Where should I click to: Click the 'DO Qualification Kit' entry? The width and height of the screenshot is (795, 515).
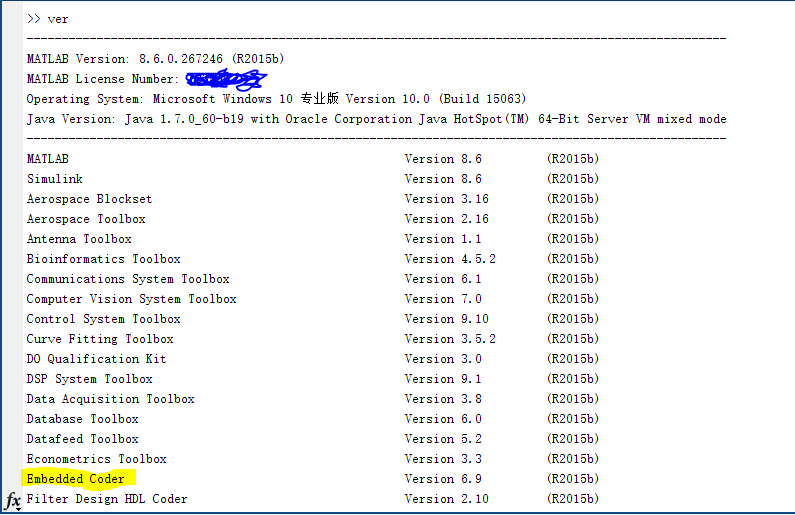(96, 359)
